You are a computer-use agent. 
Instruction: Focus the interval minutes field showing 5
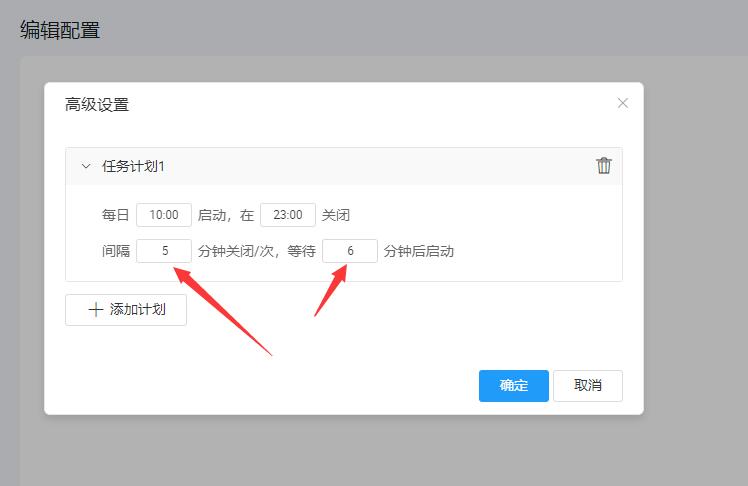[164, 251]
